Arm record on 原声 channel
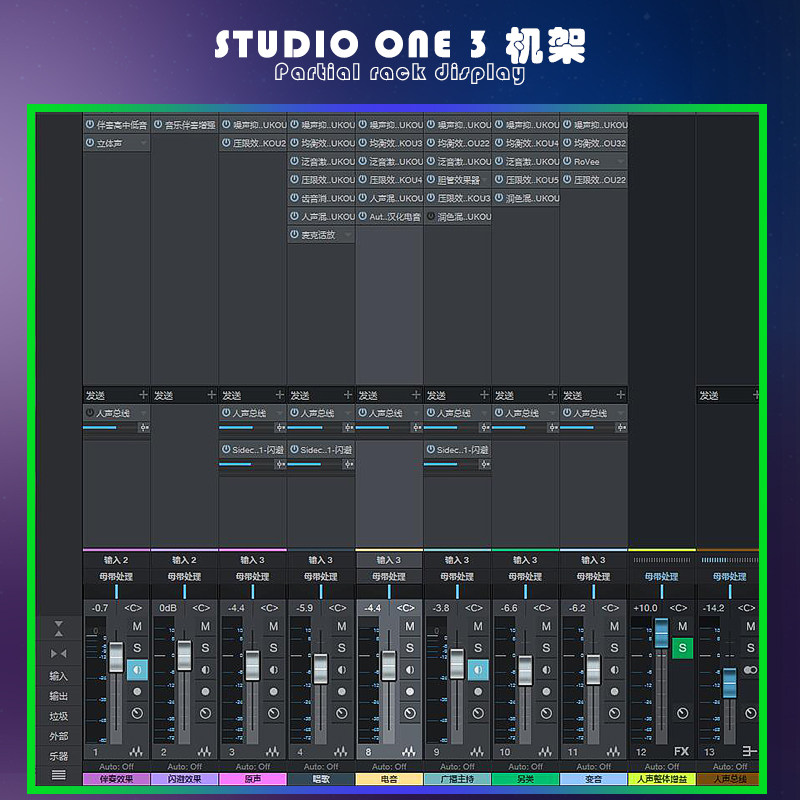 pyautogui.click(x=273, y=691)
